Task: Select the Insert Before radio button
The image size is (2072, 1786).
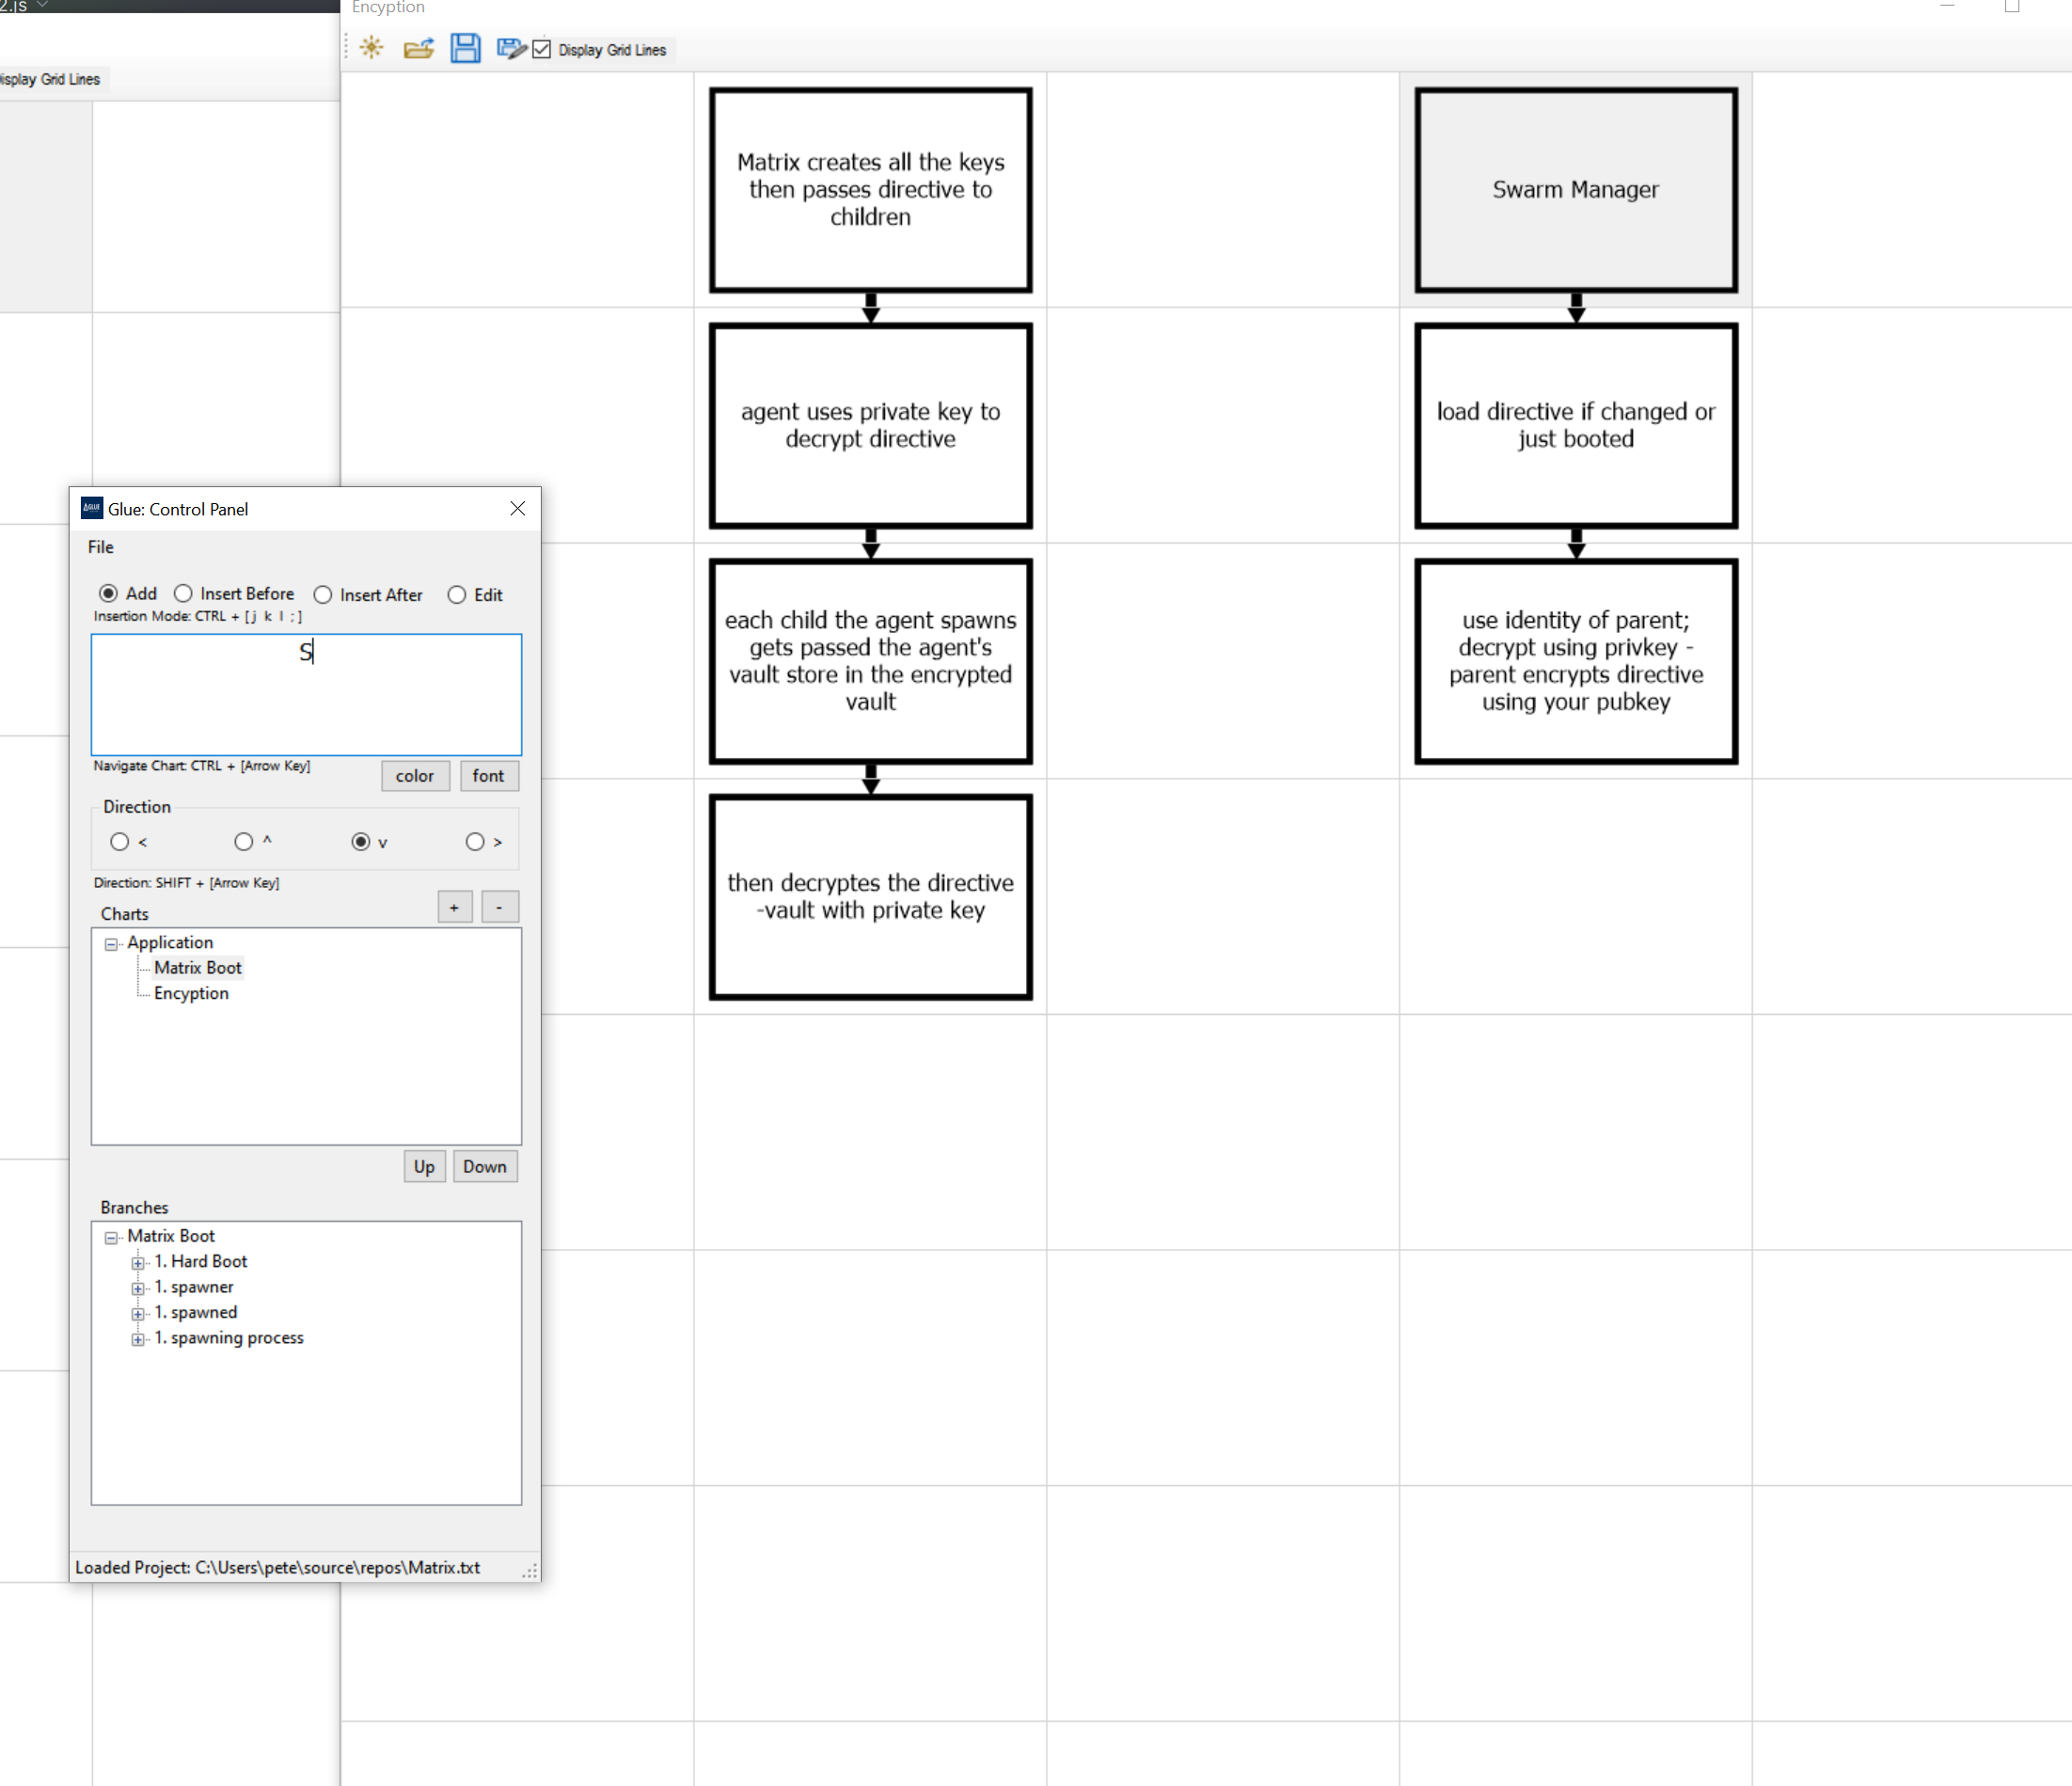Action: click(x=183, y=593)
